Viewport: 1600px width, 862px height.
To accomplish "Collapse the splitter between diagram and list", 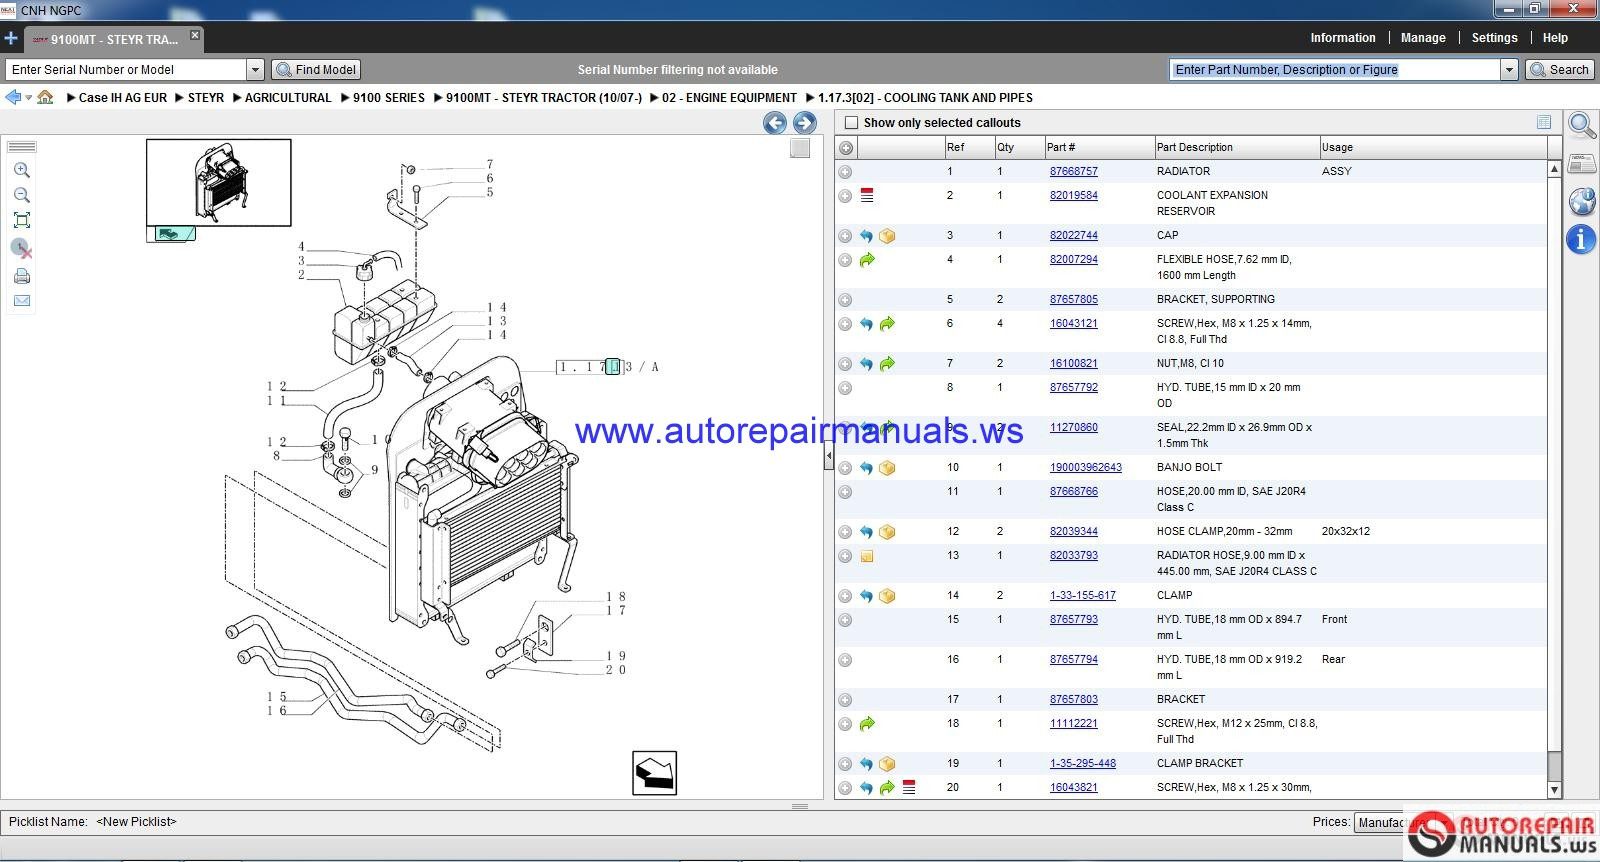I will tap(828, 457).
